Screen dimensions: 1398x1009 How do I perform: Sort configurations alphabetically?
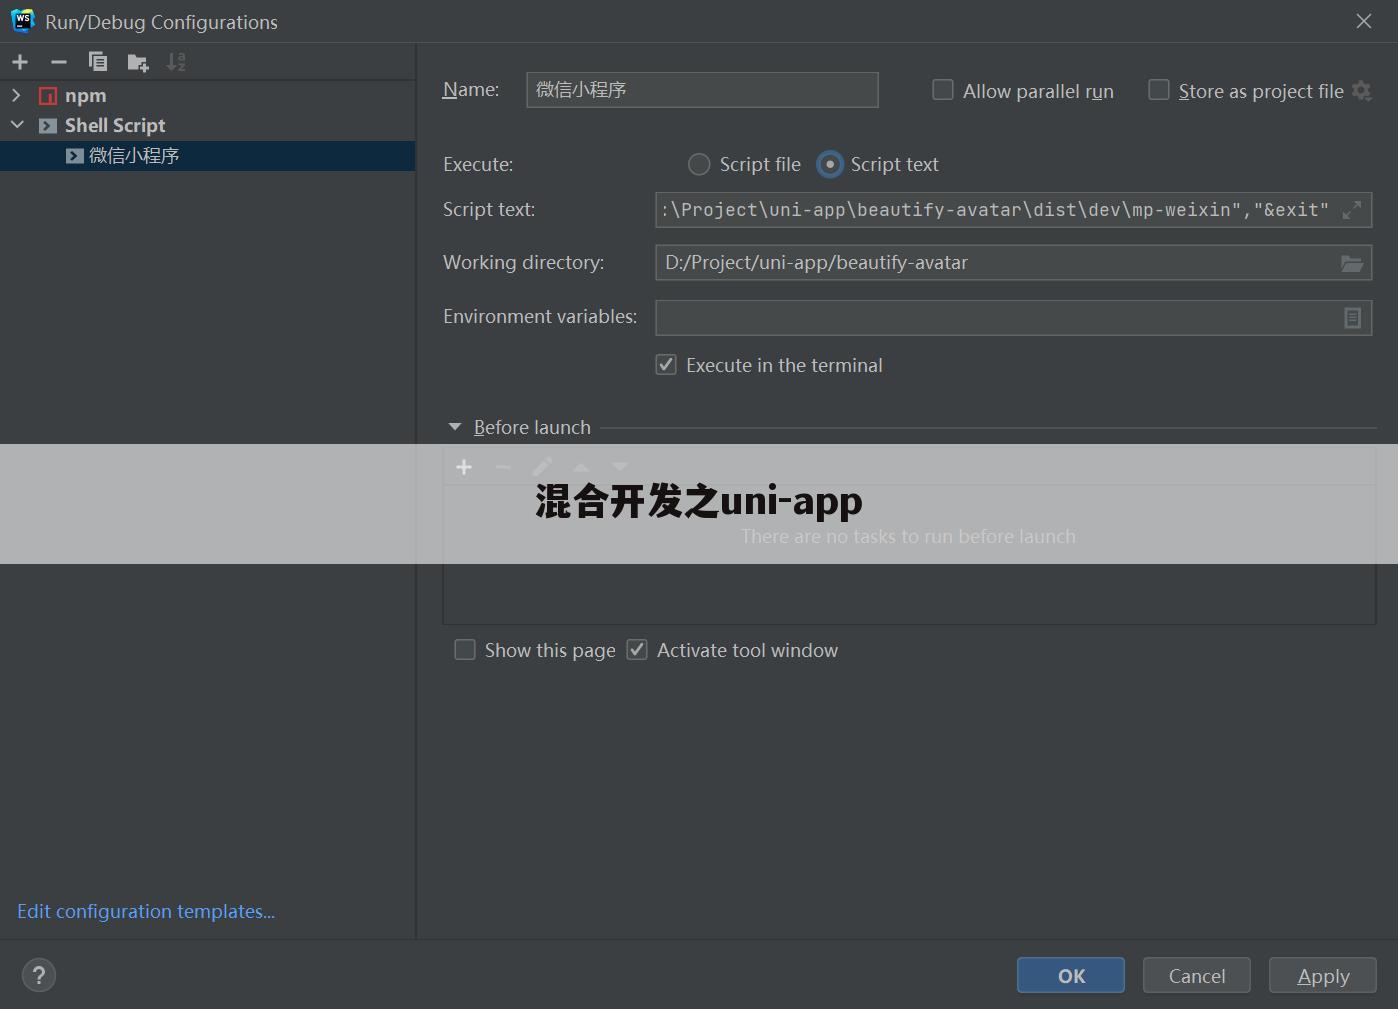(176, 62)
